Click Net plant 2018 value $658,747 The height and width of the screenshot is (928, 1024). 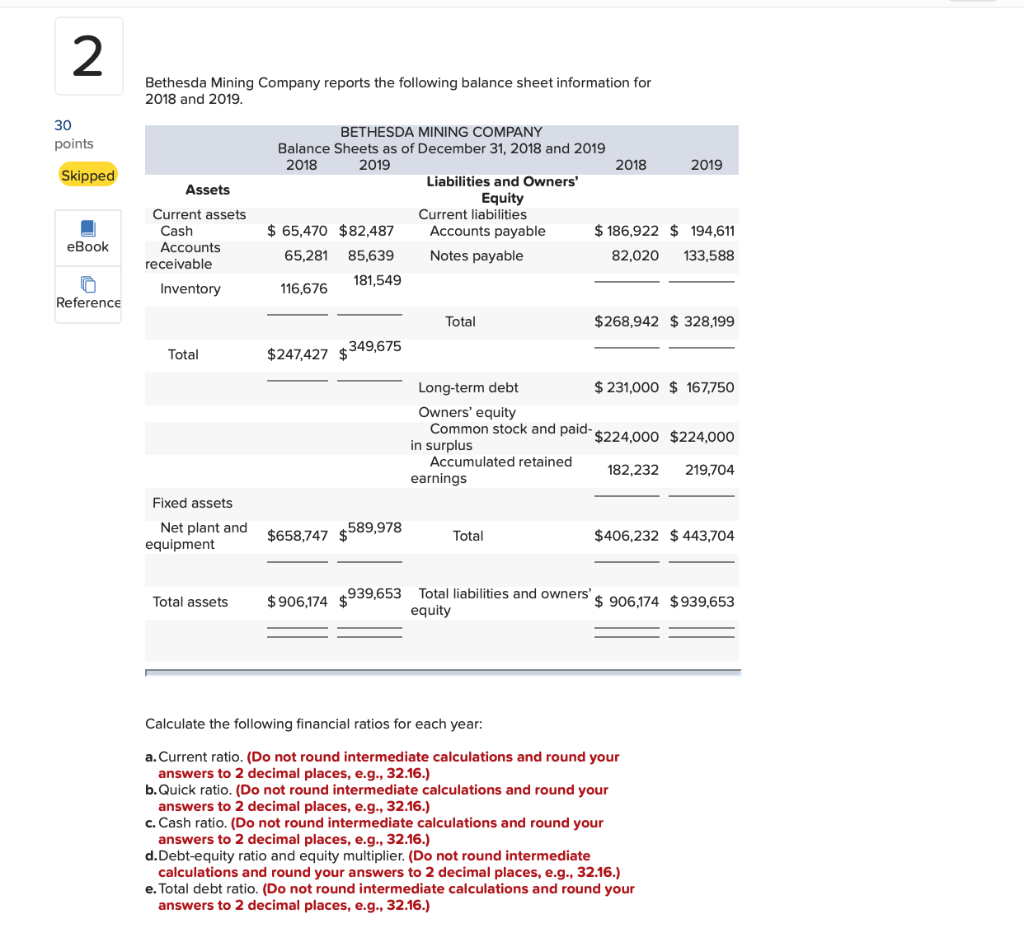297,536
